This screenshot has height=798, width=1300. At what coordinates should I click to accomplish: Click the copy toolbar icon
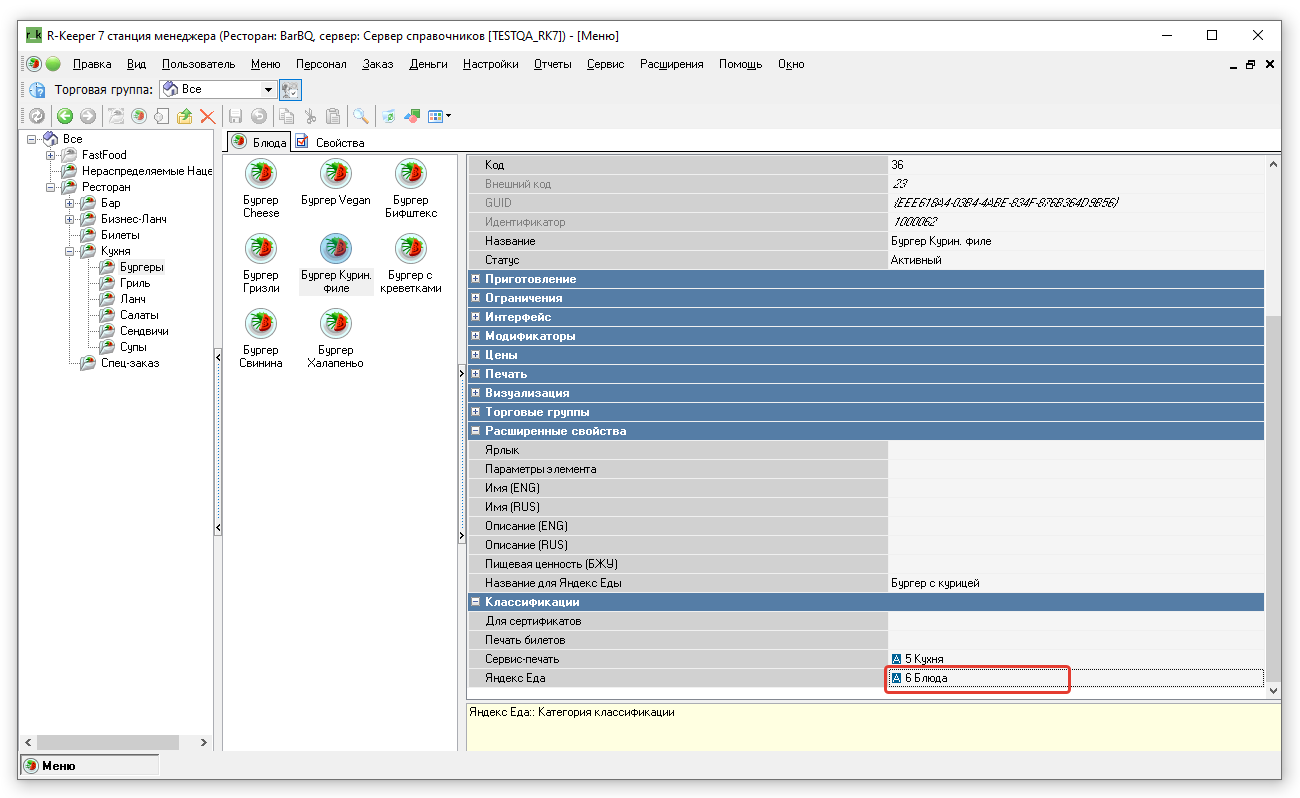click(286, 116)
